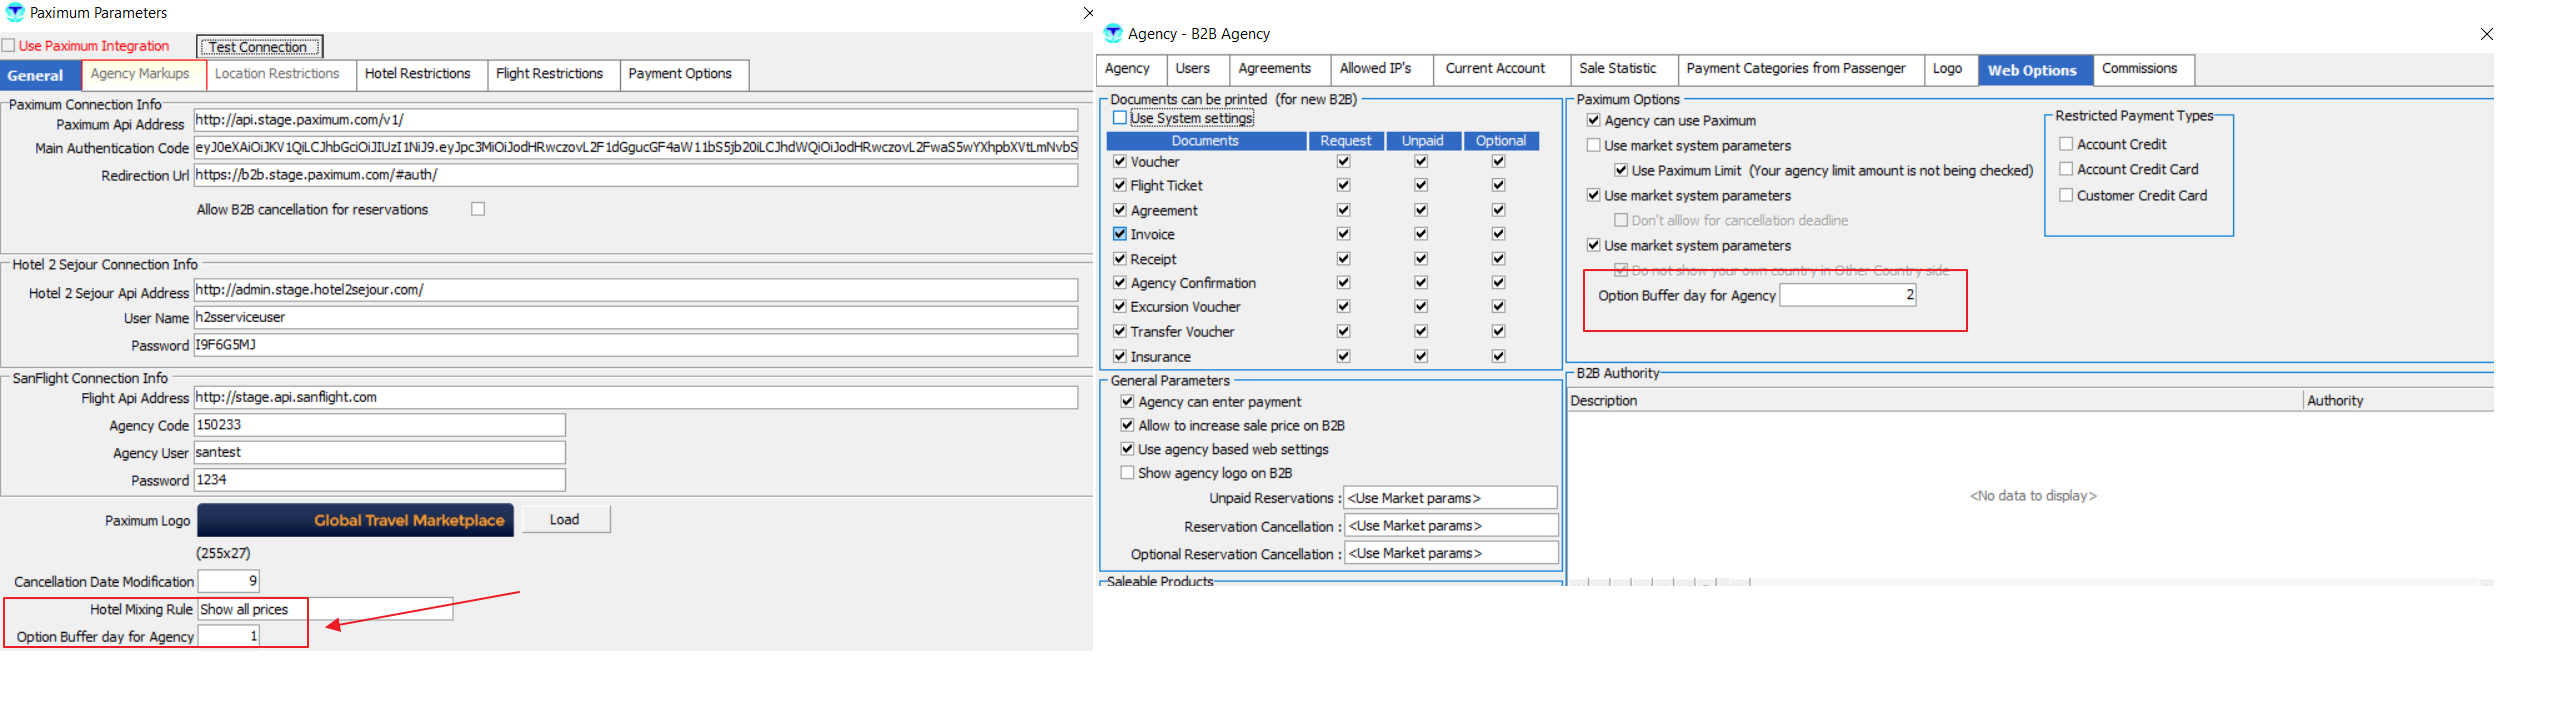Click the Load button for logo
Screen dimensions: 2571x722
pos(565,520)
